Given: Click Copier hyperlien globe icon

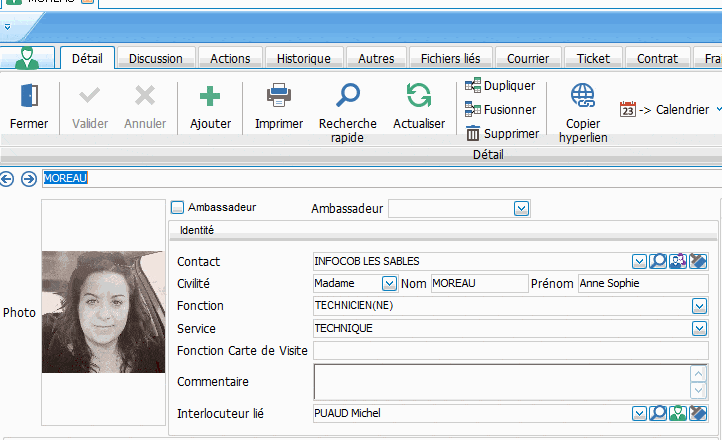Looking at the screenshot, I should (x=582, y=96).
